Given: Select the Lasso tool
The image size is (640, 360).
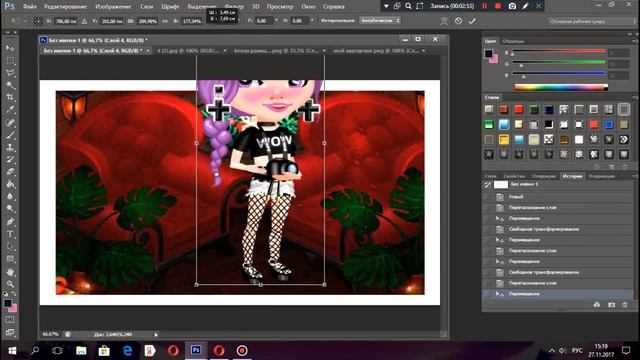Looking at the screenshot, I should [x=10, y=73].
